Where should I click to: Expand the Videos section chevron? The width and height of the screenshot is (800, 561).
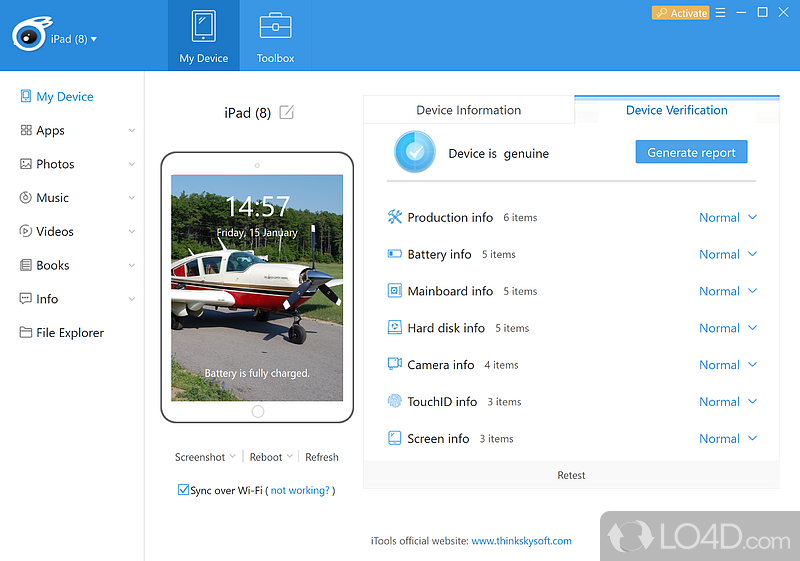click(132, 232)
